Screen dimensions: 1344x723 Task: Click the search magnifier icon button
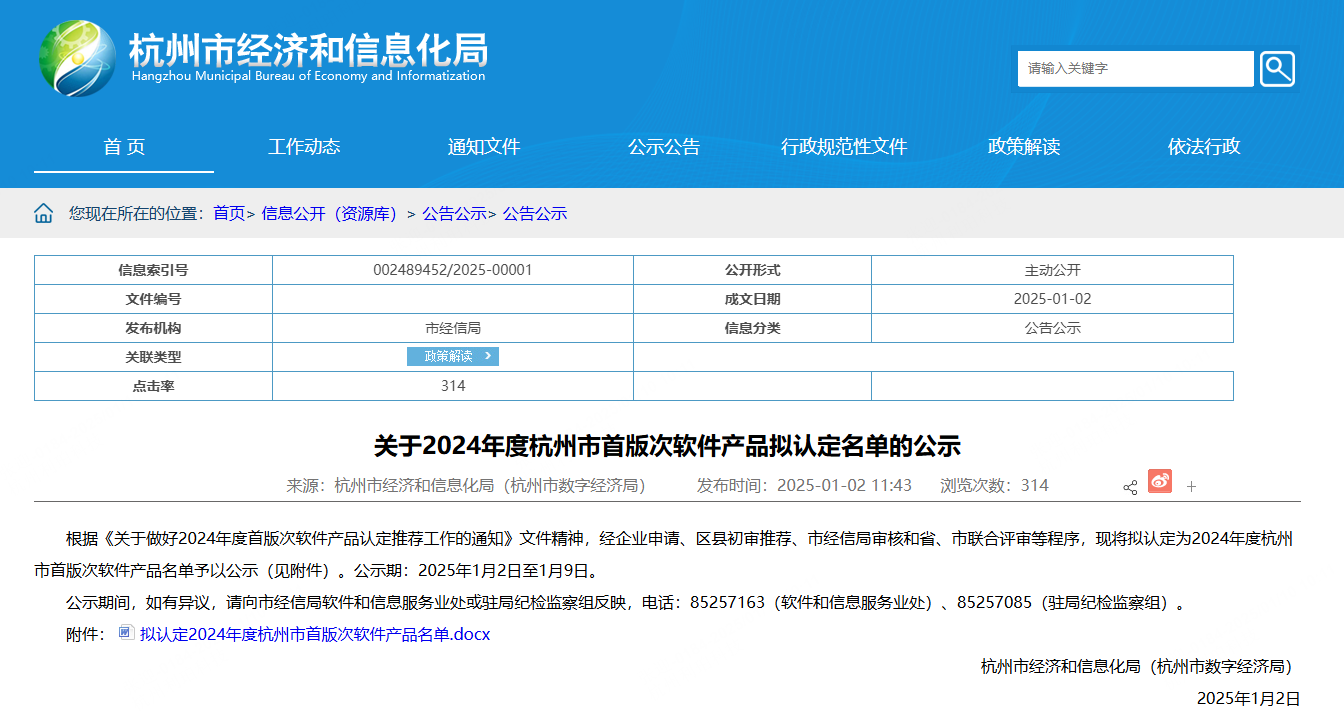pyautogui.click(x=1277, y=69)
